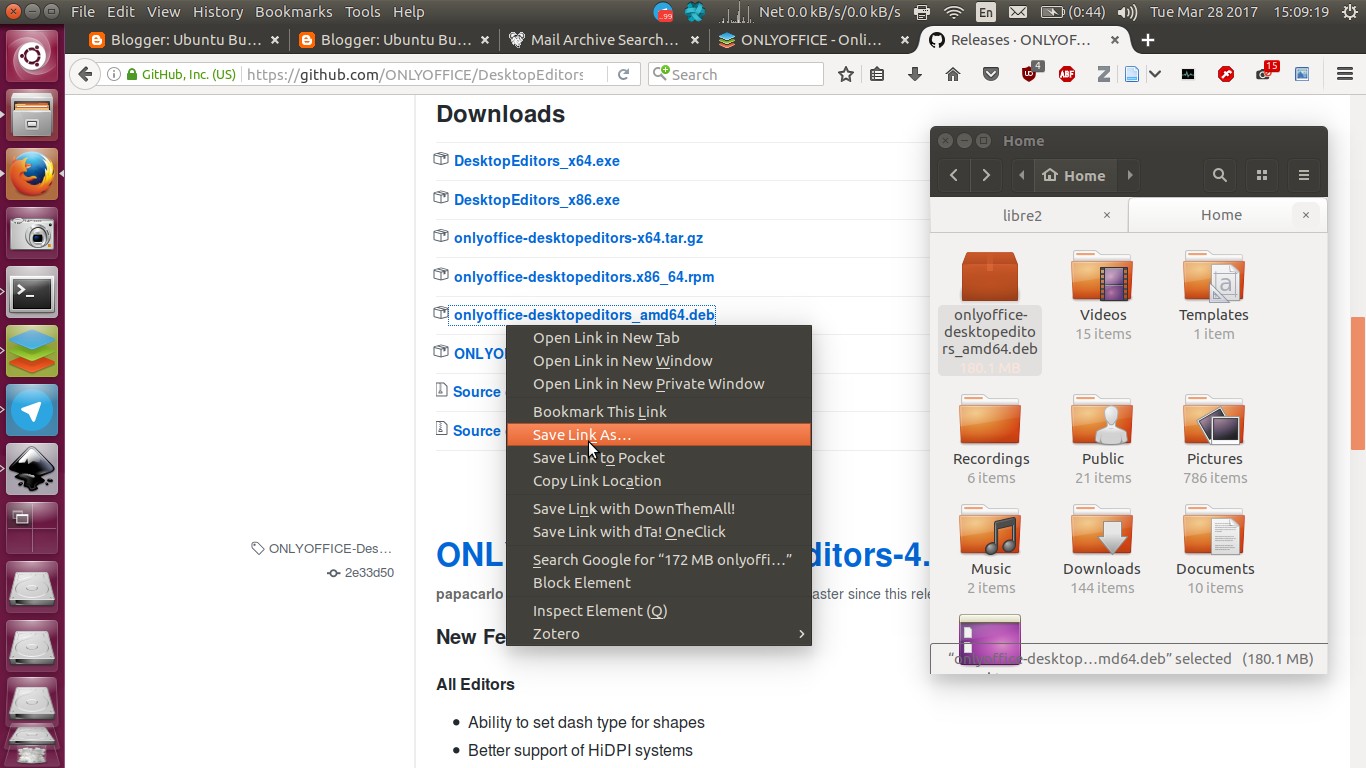Choose Save Link with dTa! OneClick

pyautogui.click(x=659, y=532)
